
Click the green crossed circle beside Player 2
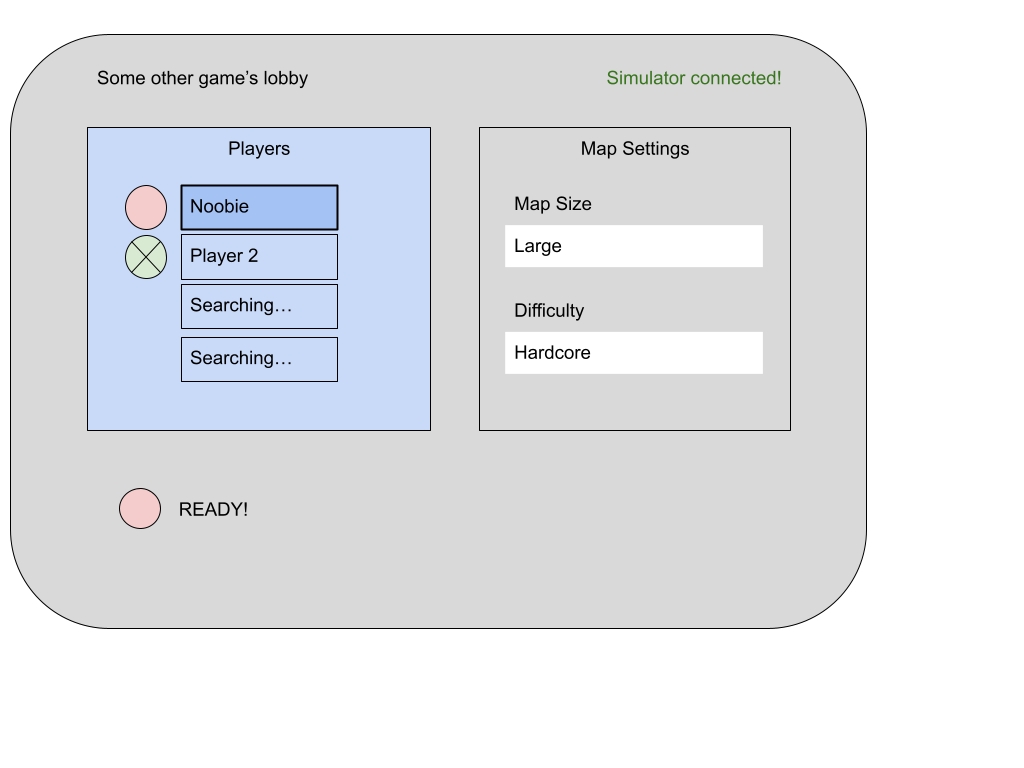pos(146,257)
